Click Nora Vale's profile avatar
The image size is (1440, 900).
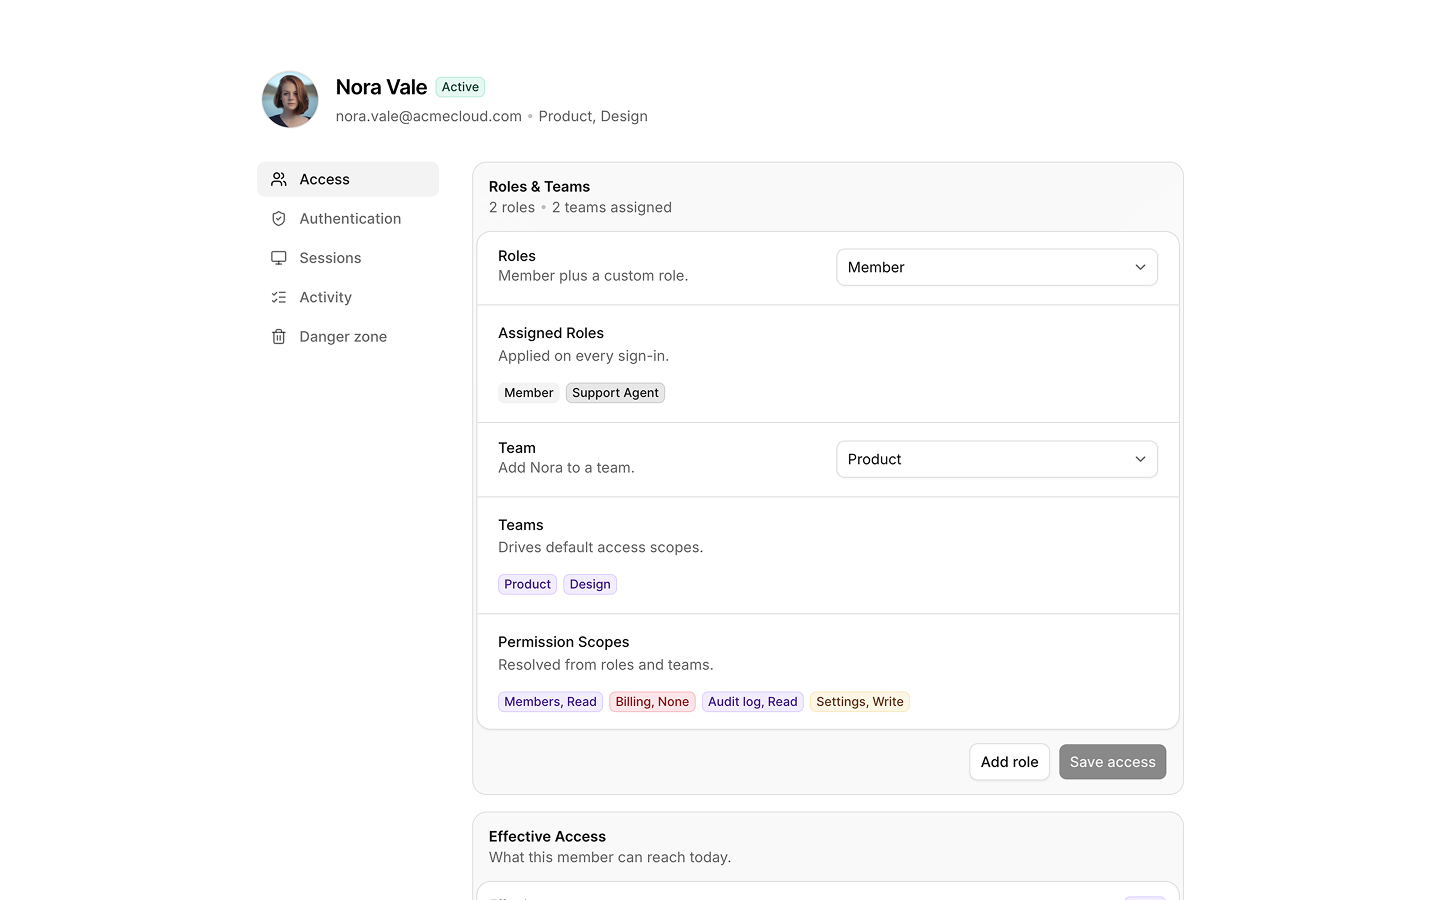click(x=290, y=99)
